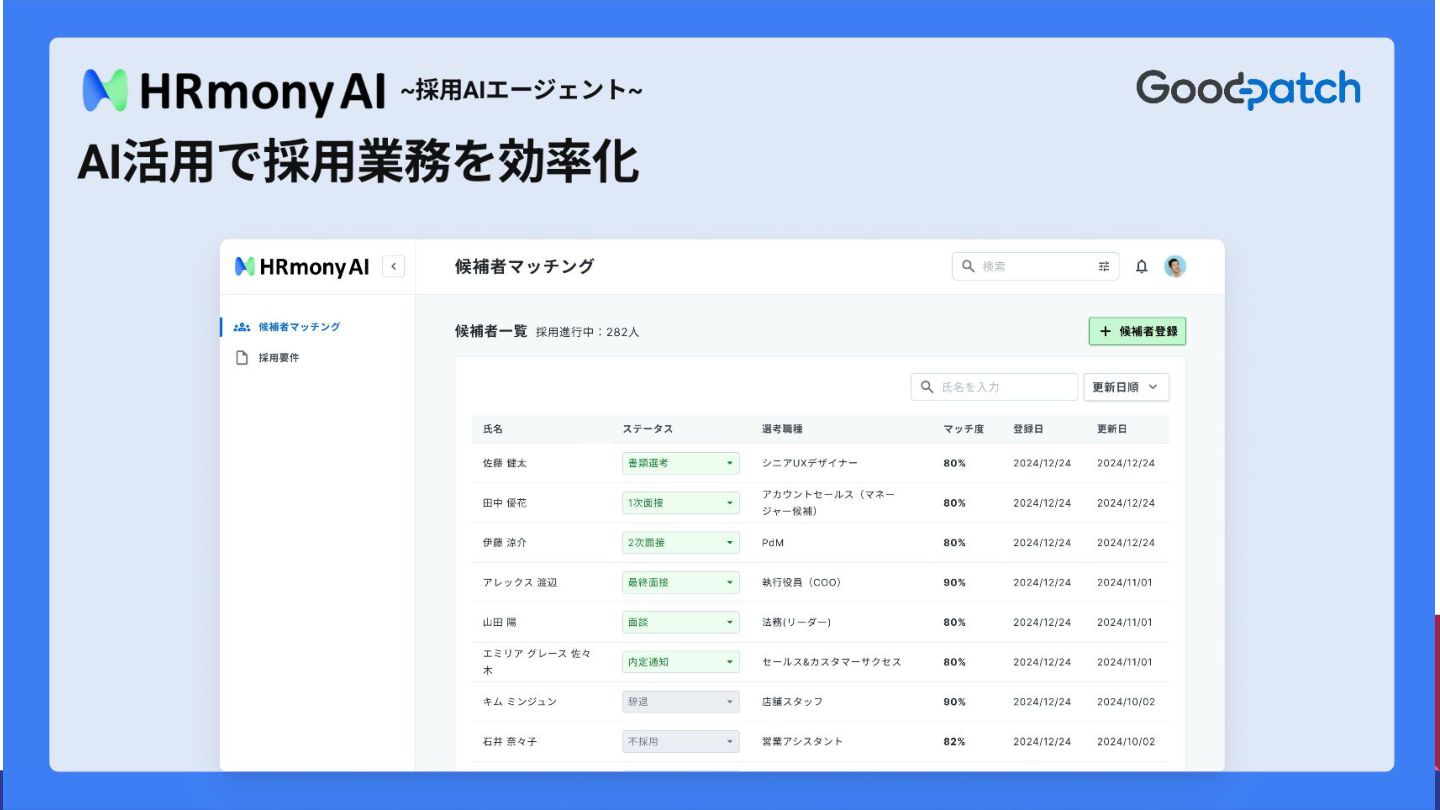Screen dimensions: 1440x810
Task: Collapse the sidebar with the chevron button
Action: coord(394,266)
